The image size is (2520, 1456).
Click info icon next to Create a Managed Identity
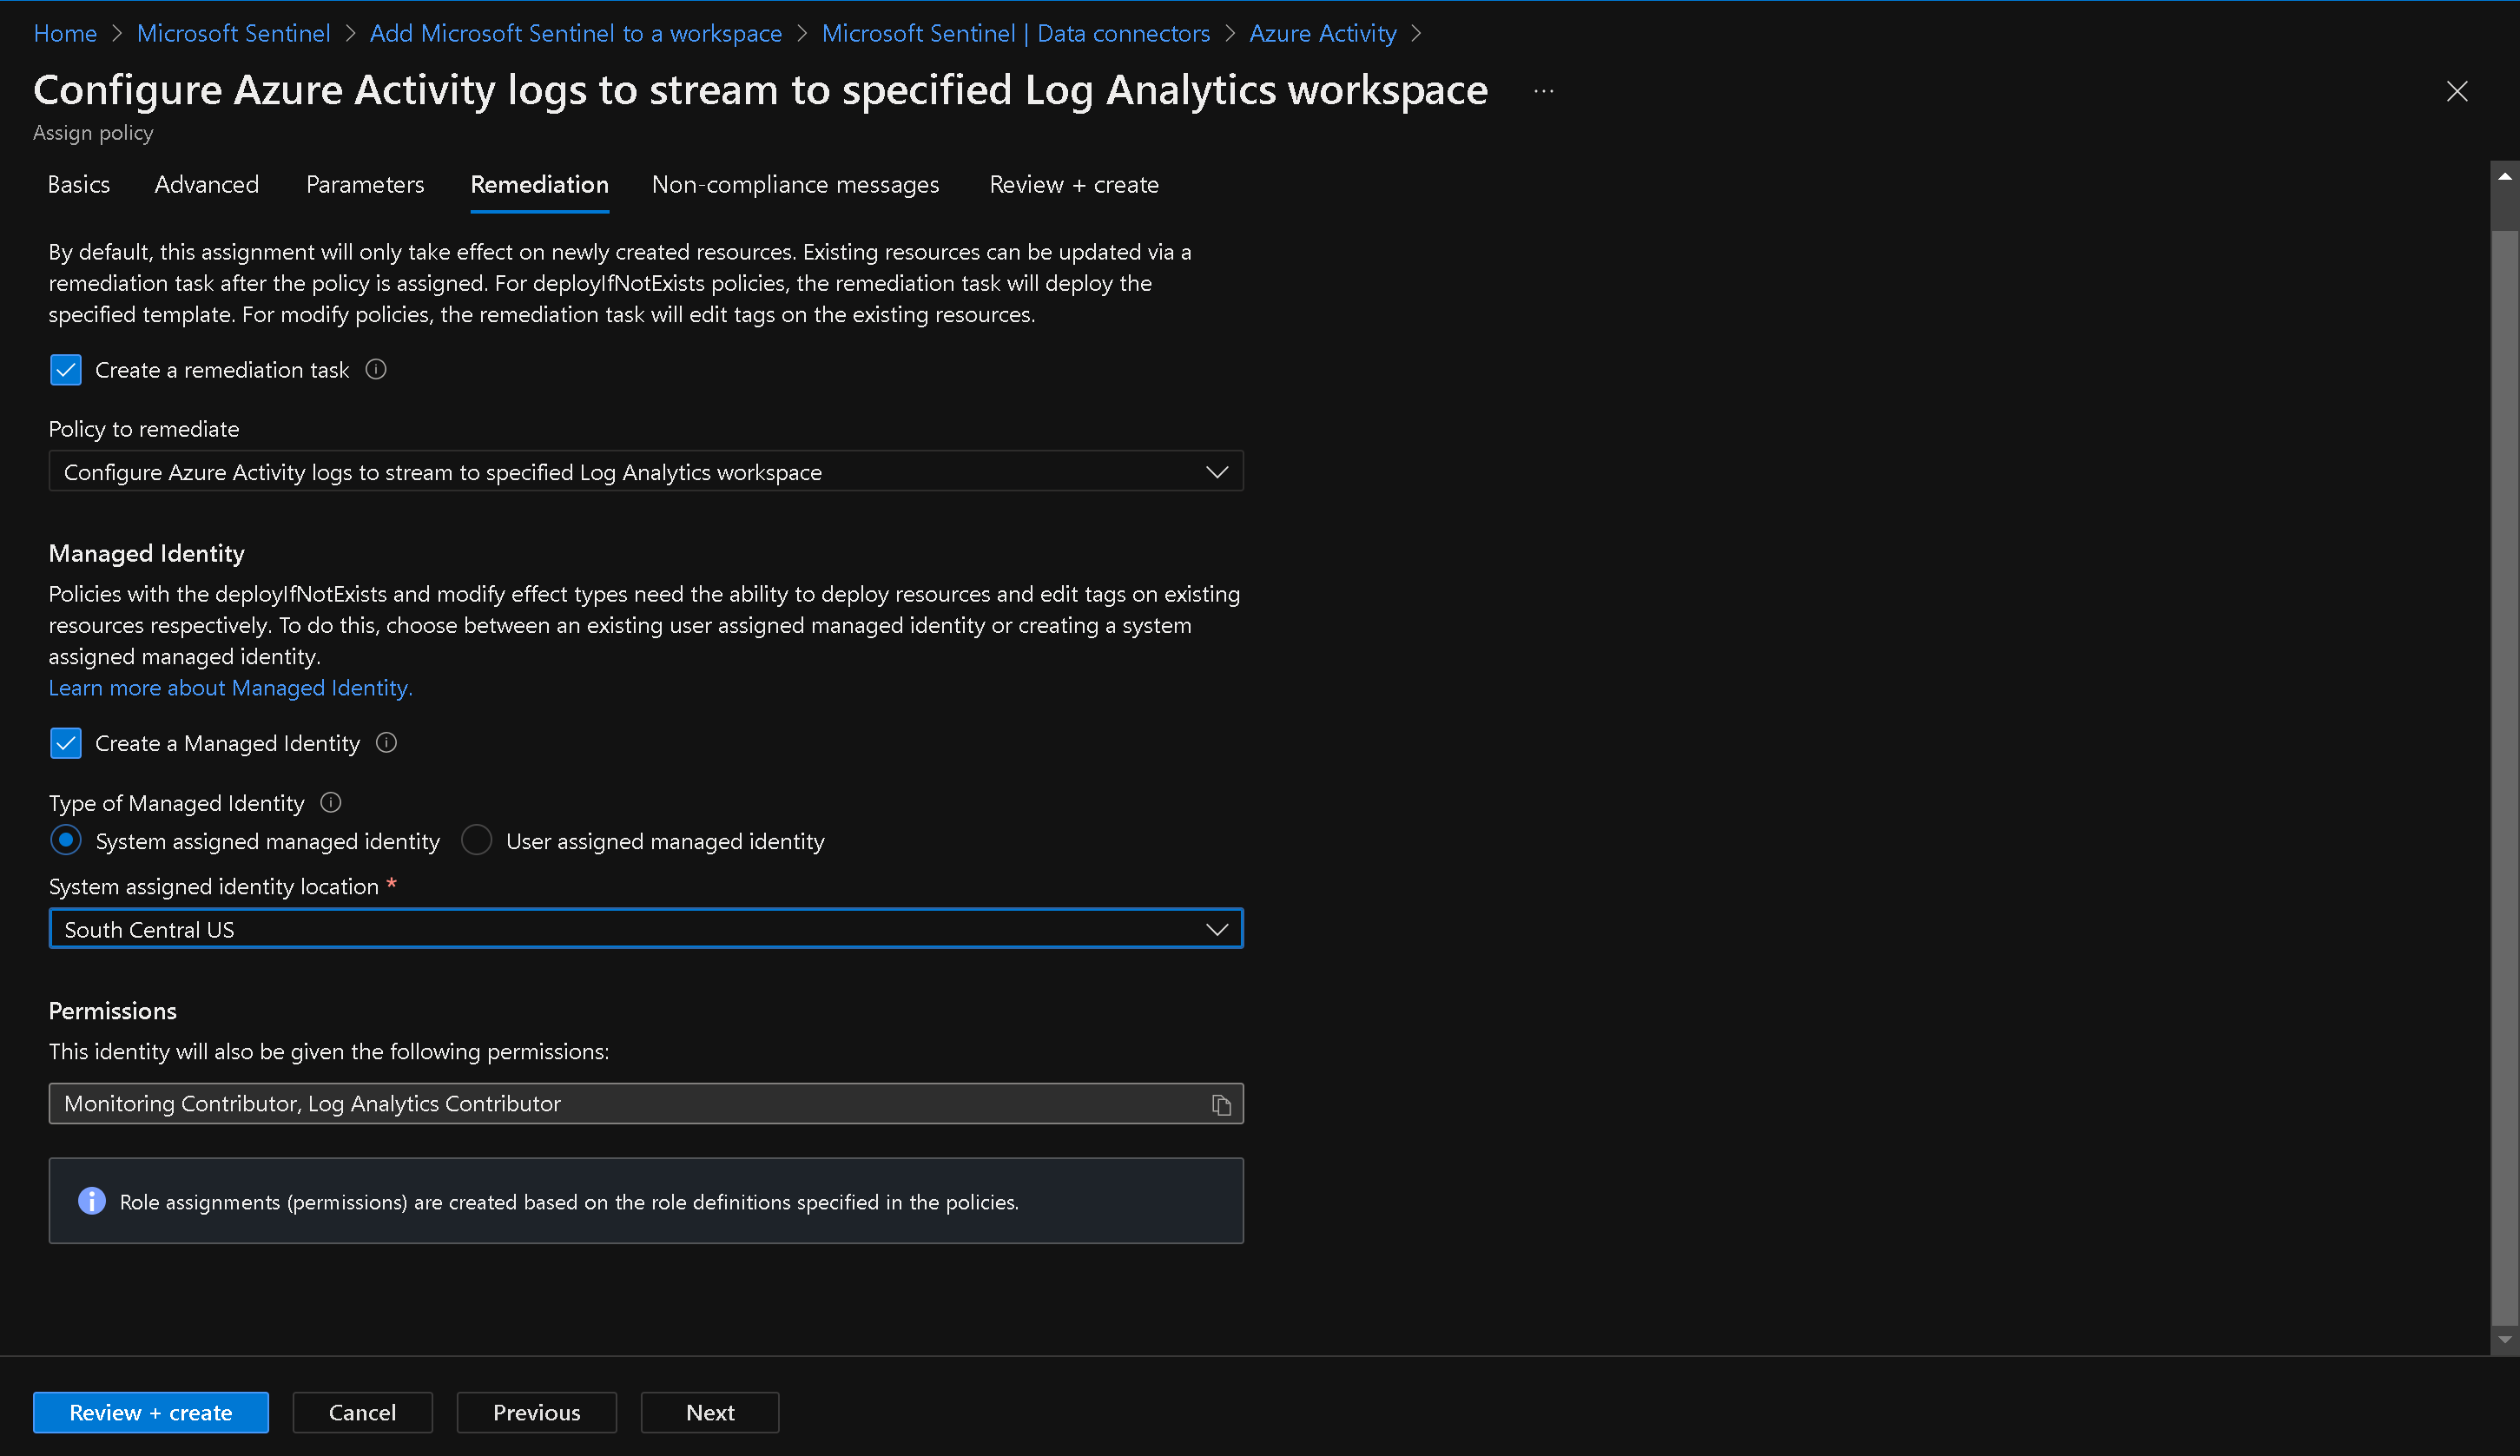point(386,743)
